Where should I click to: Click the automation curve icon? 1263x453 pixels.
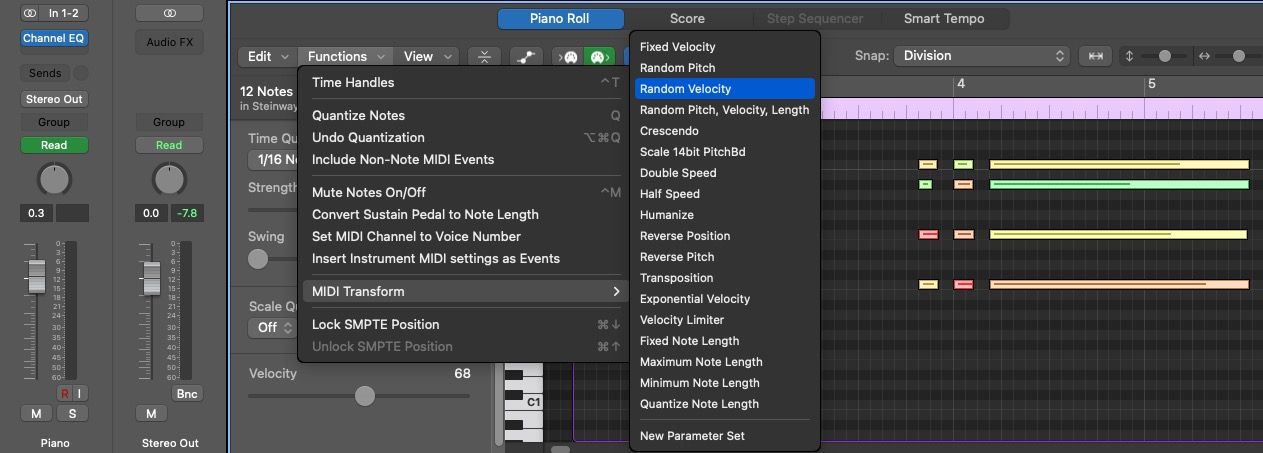tap(526, 57)
